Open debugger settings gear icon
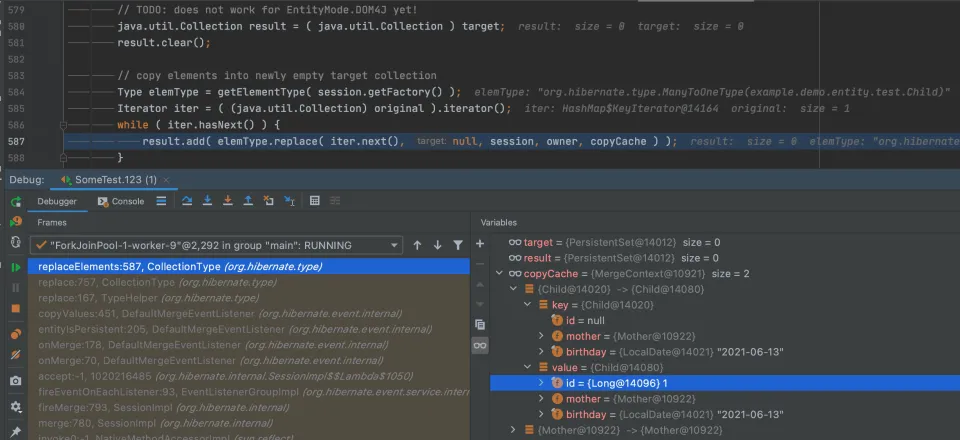960x440 pixels. coord(16,407)
